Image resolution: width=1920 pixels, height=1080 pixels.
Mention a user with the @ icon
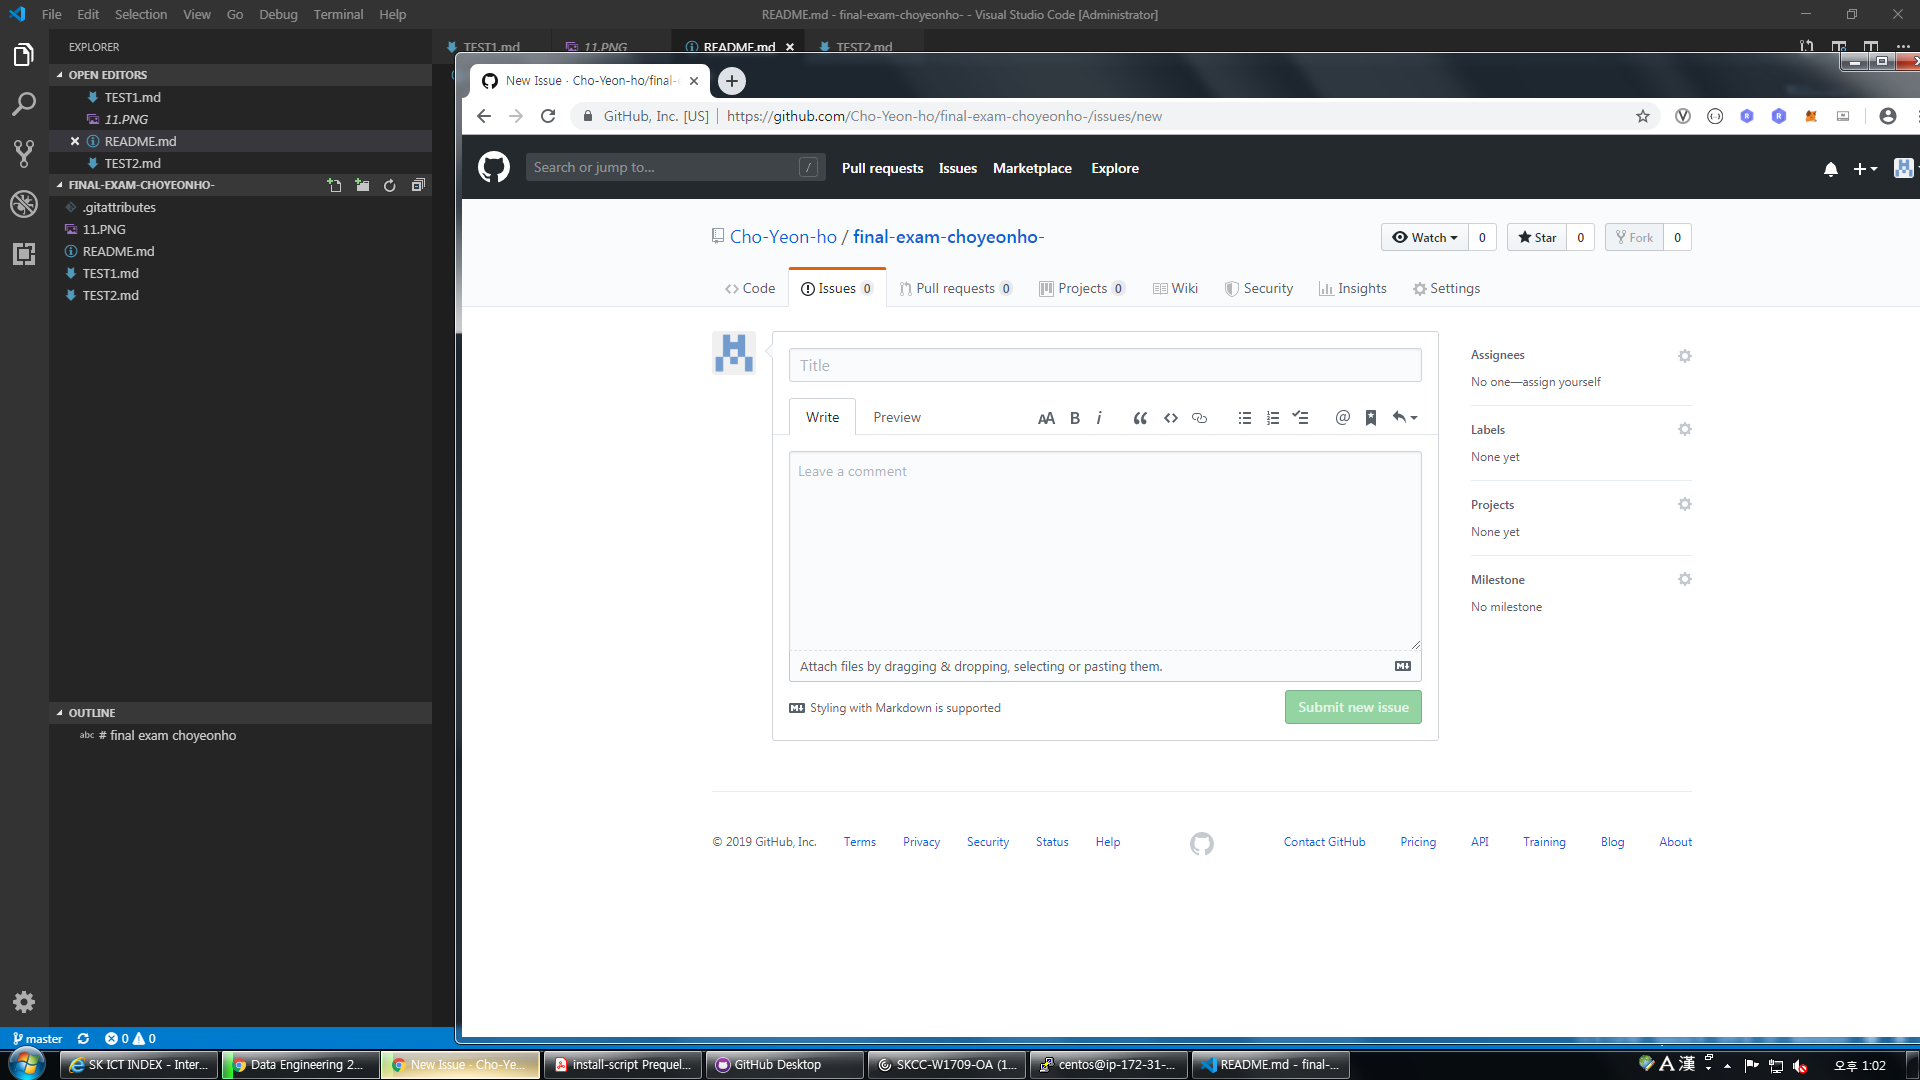tap(1341, 418)
